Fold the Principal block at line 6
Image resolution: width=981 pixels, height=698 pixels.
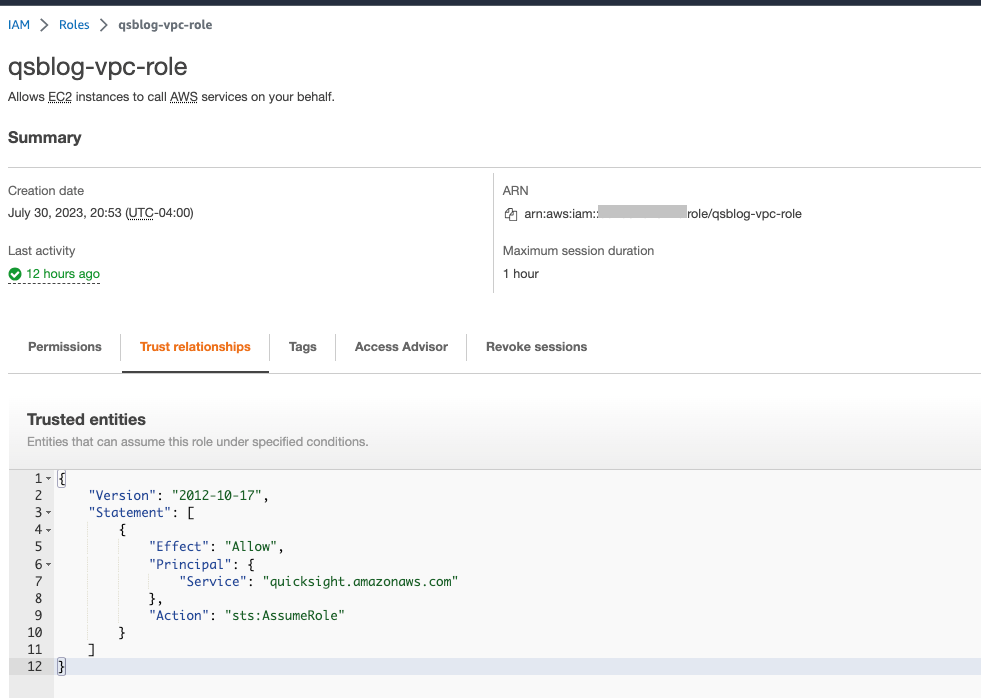click(49, 564)
